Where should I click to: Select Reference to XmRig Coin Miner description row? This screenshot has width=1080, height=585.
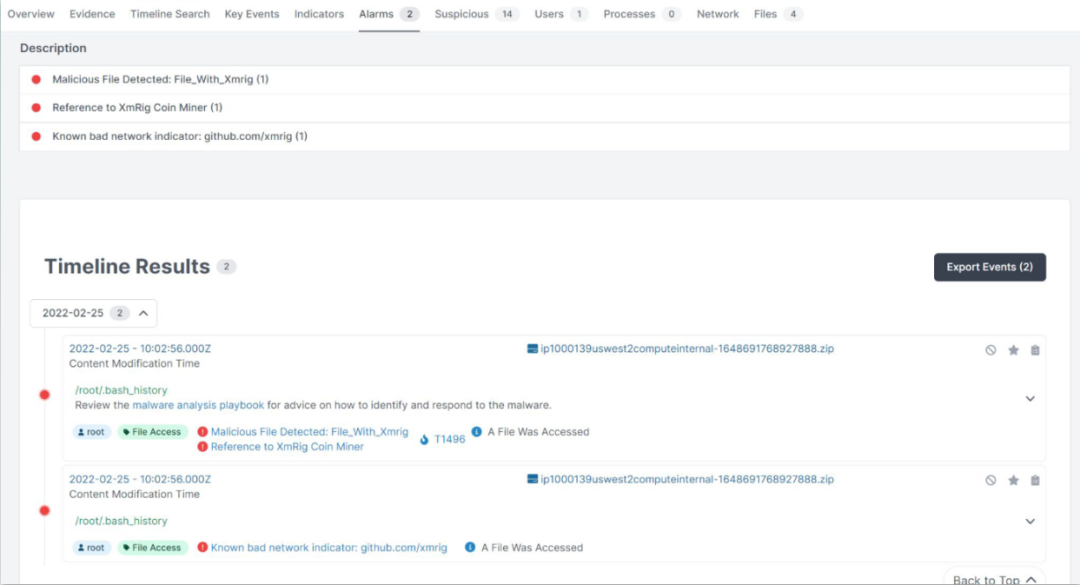coord(545,107)
